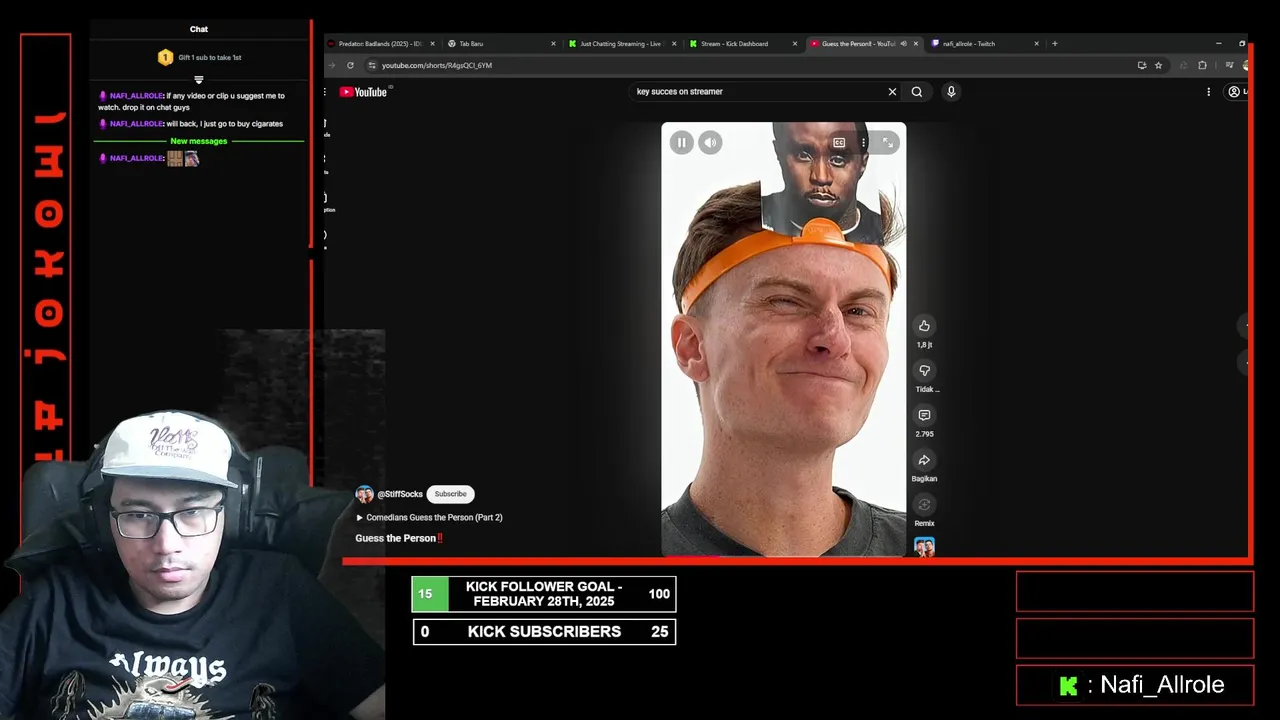Screen dimensions: 1280x720
Task: Mute the Short with the volume icon
Action: tap(710, 143)
